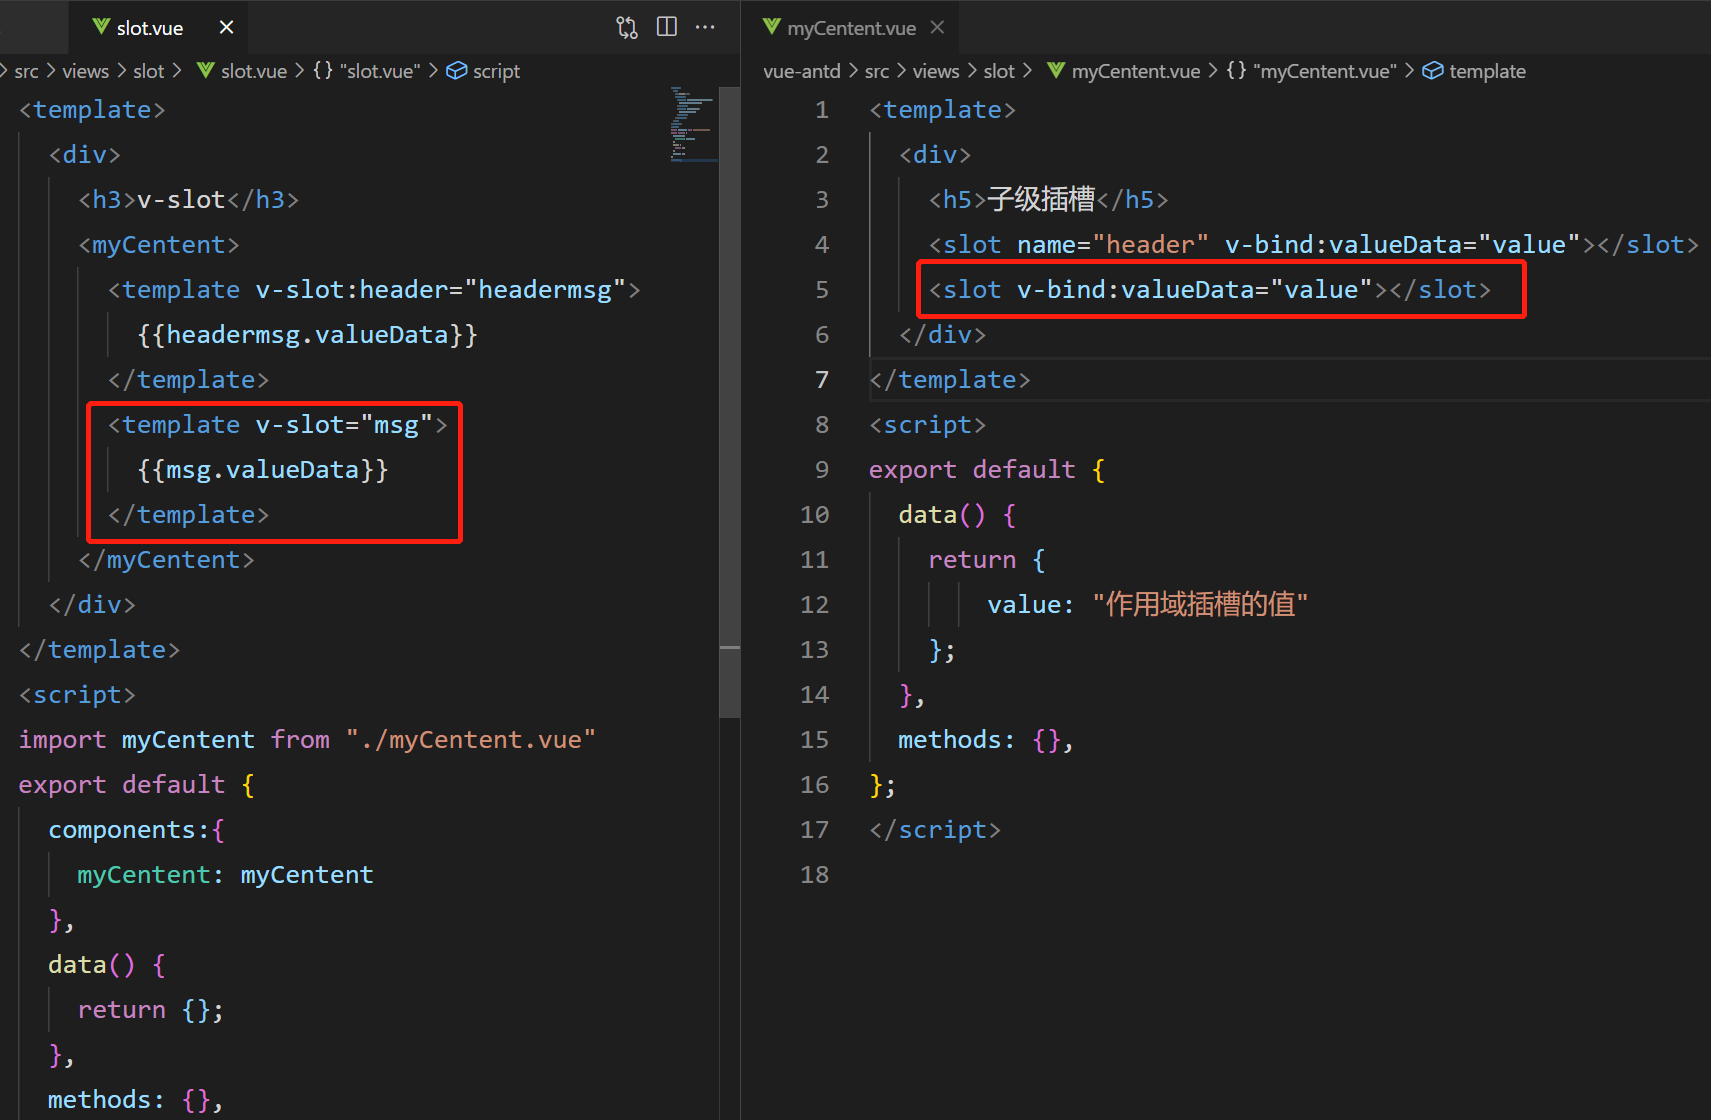Click the minimap in the left editor
Screen dimensions: 1711x1120
click(x=693, y=125)
